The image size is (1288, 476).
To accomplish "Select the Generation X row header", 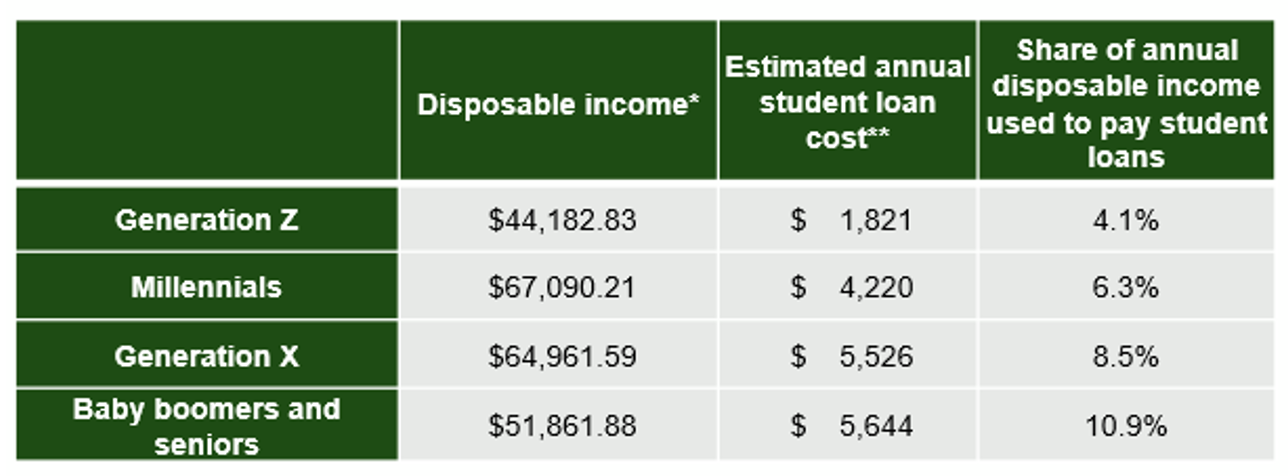I will point(207,356).
